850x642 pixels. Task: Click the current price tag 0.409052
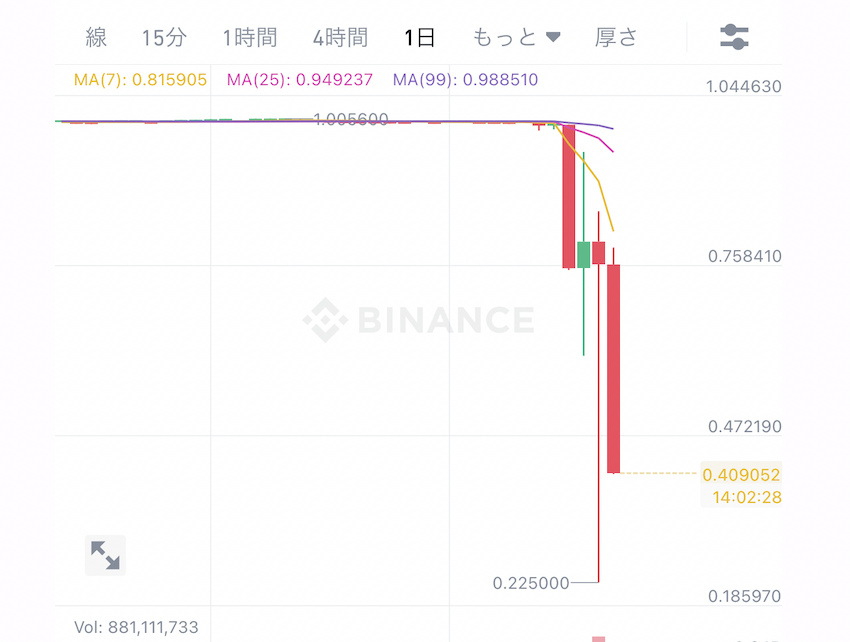pyautogui.click(x=741, y=475)
